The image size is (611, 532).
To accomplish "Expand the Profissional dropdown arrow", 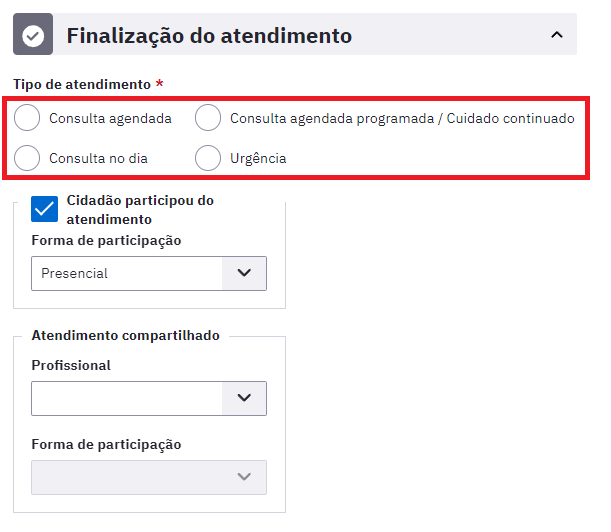I will tap(244, 398).
